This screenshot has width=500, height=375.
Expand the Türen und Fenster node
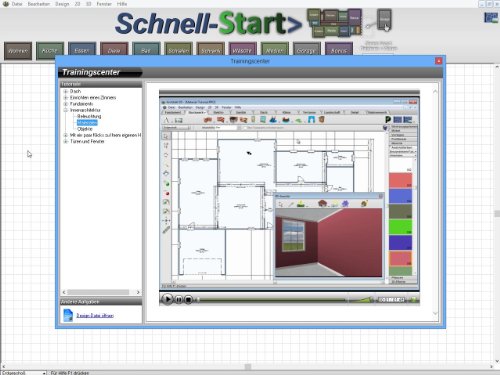point(66,142)
